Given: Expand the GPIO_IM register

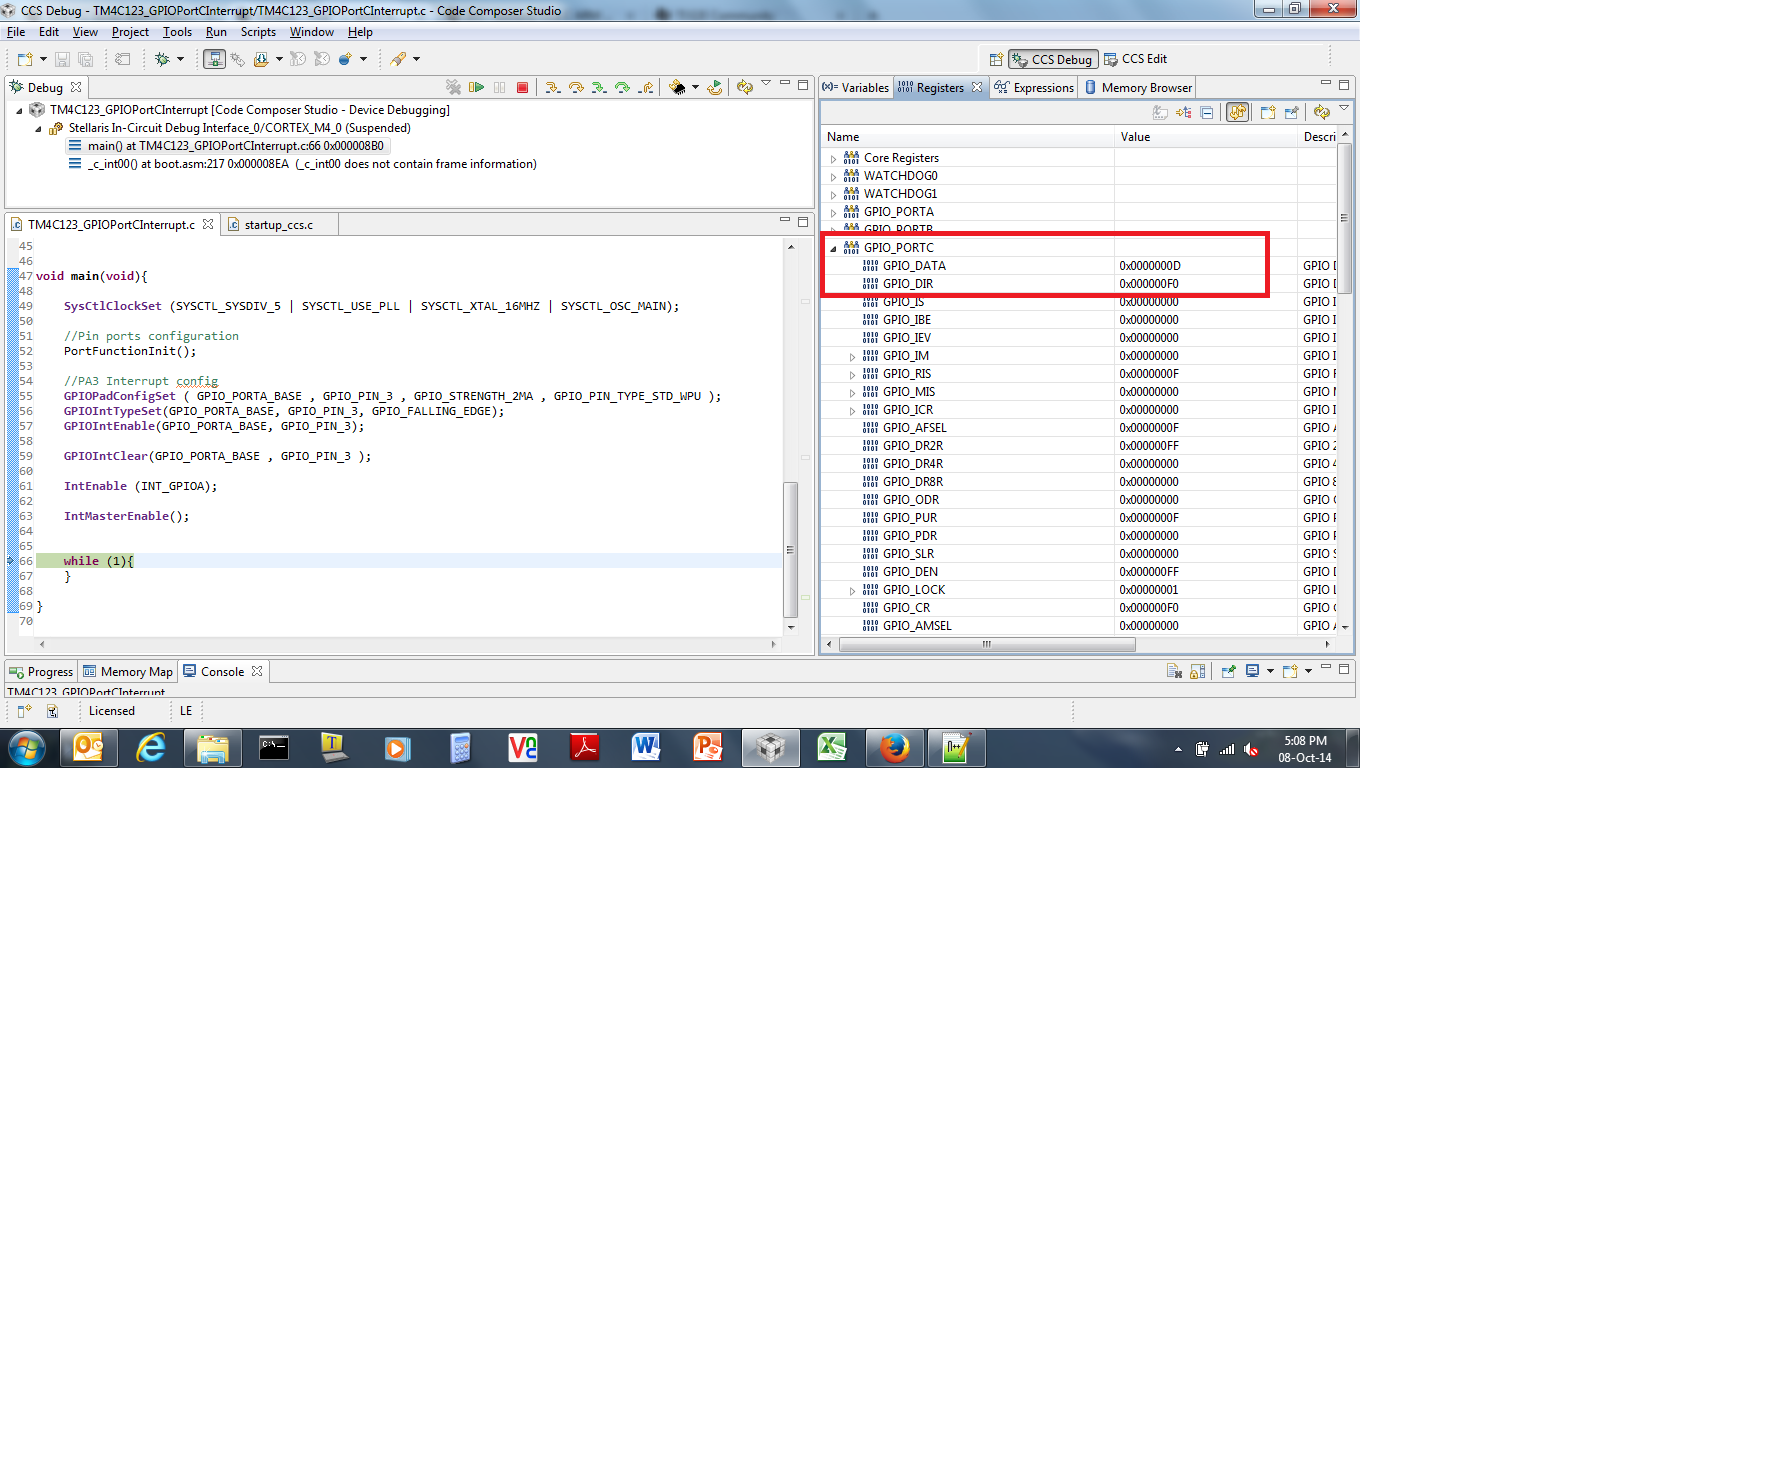Looking at the screenshot, I should pos(852,357).
